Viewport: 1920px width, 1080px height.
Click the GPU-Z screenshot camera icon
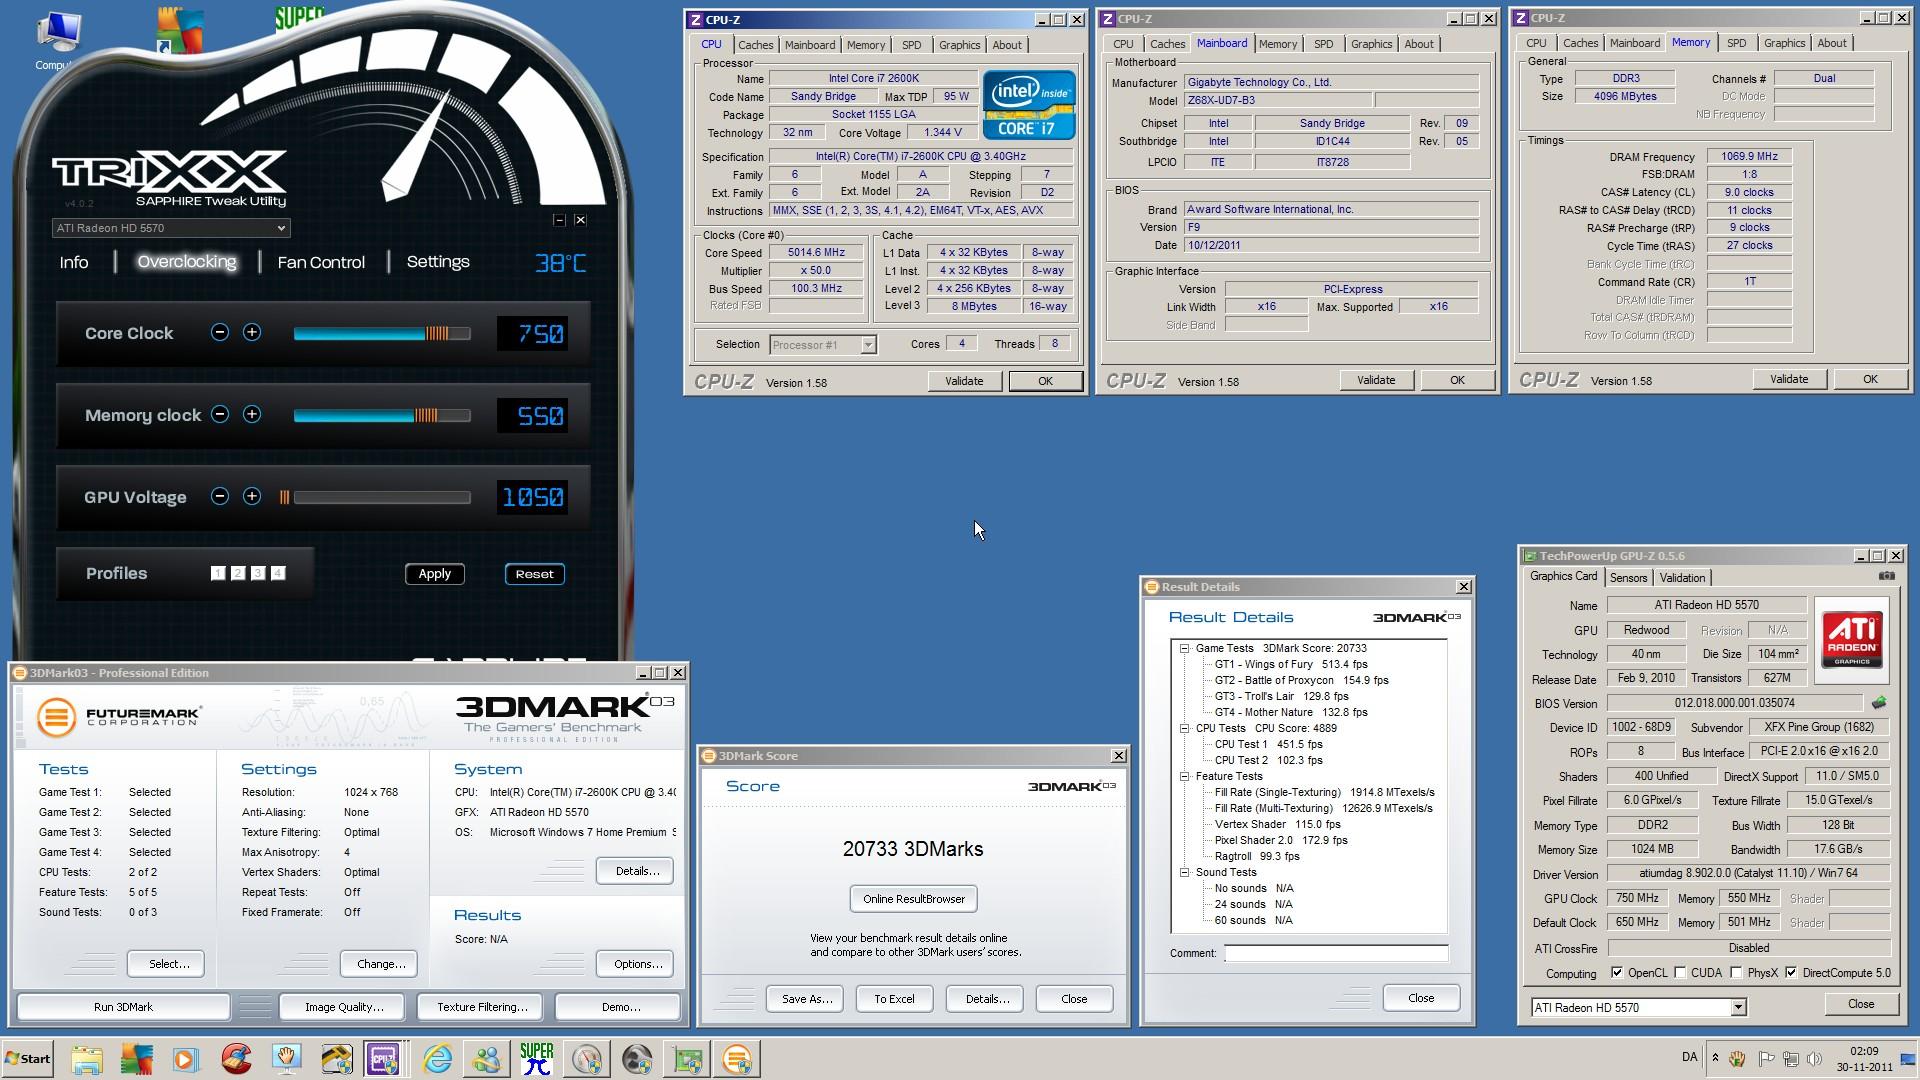pos(1886,576)
